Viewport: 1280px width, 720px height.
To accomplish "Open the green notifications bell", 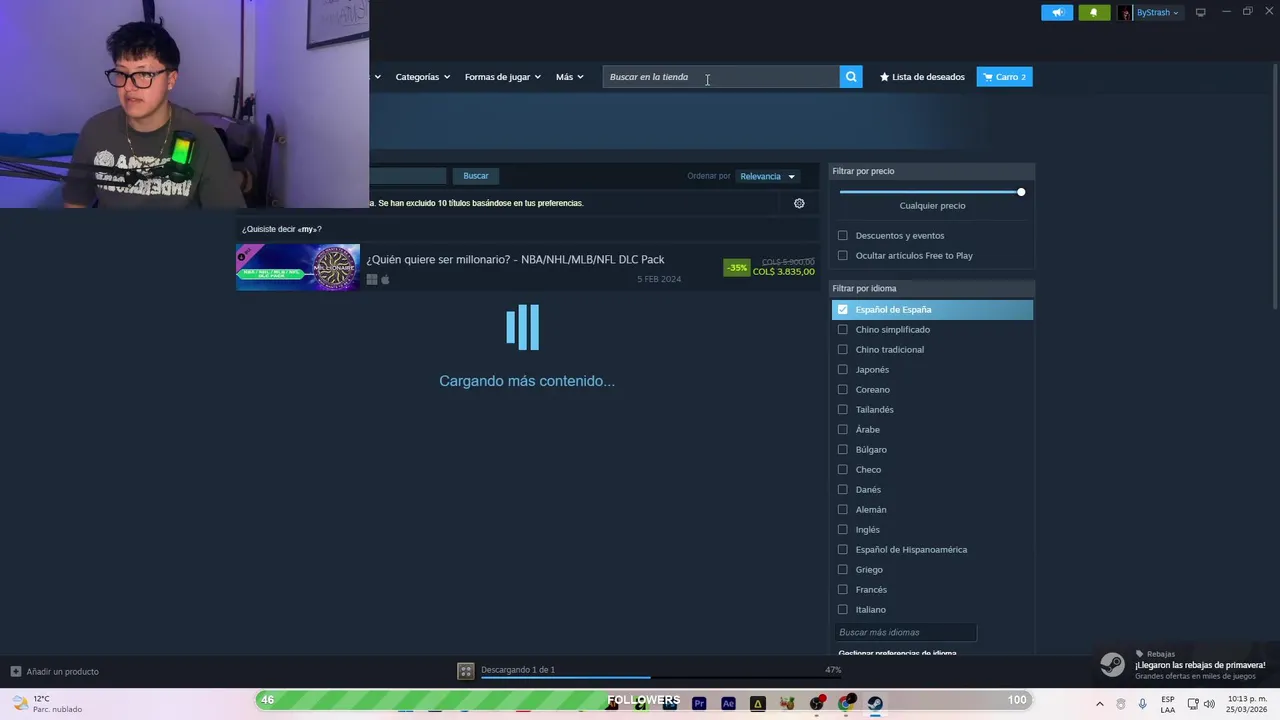I will [x=1094, y=12].
